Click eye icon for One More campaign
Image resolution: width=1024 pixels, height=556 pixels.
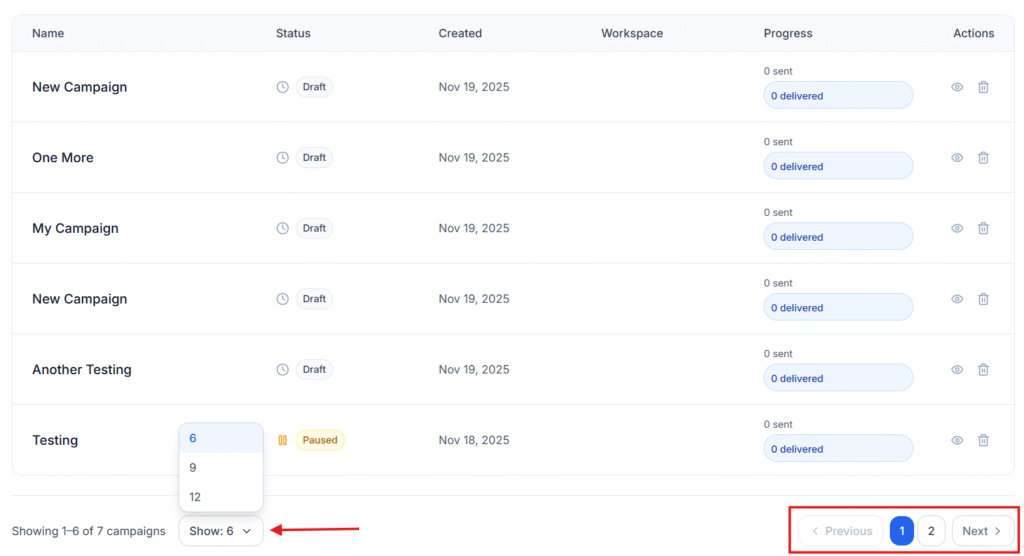pos(957,158)
